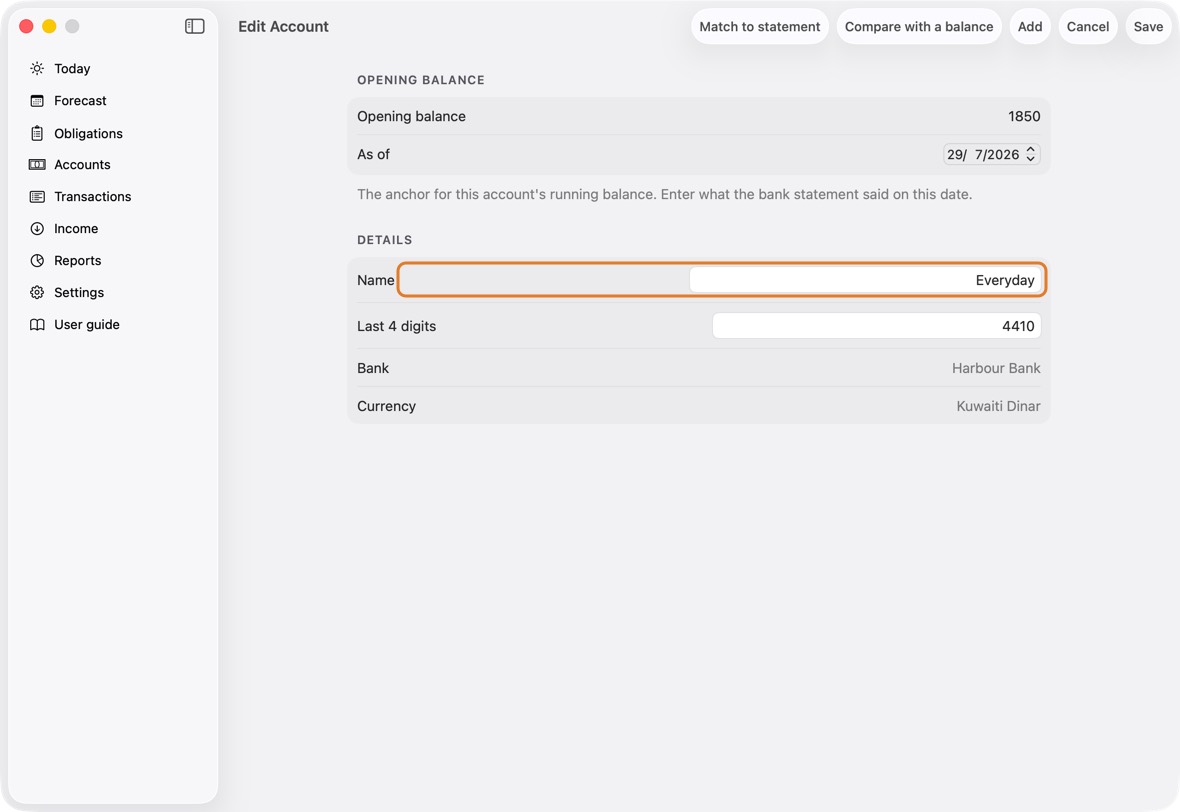Screen dimensions: 1180x812
Task: Click the Accounts banknote icon
Action: coord(37,165)
